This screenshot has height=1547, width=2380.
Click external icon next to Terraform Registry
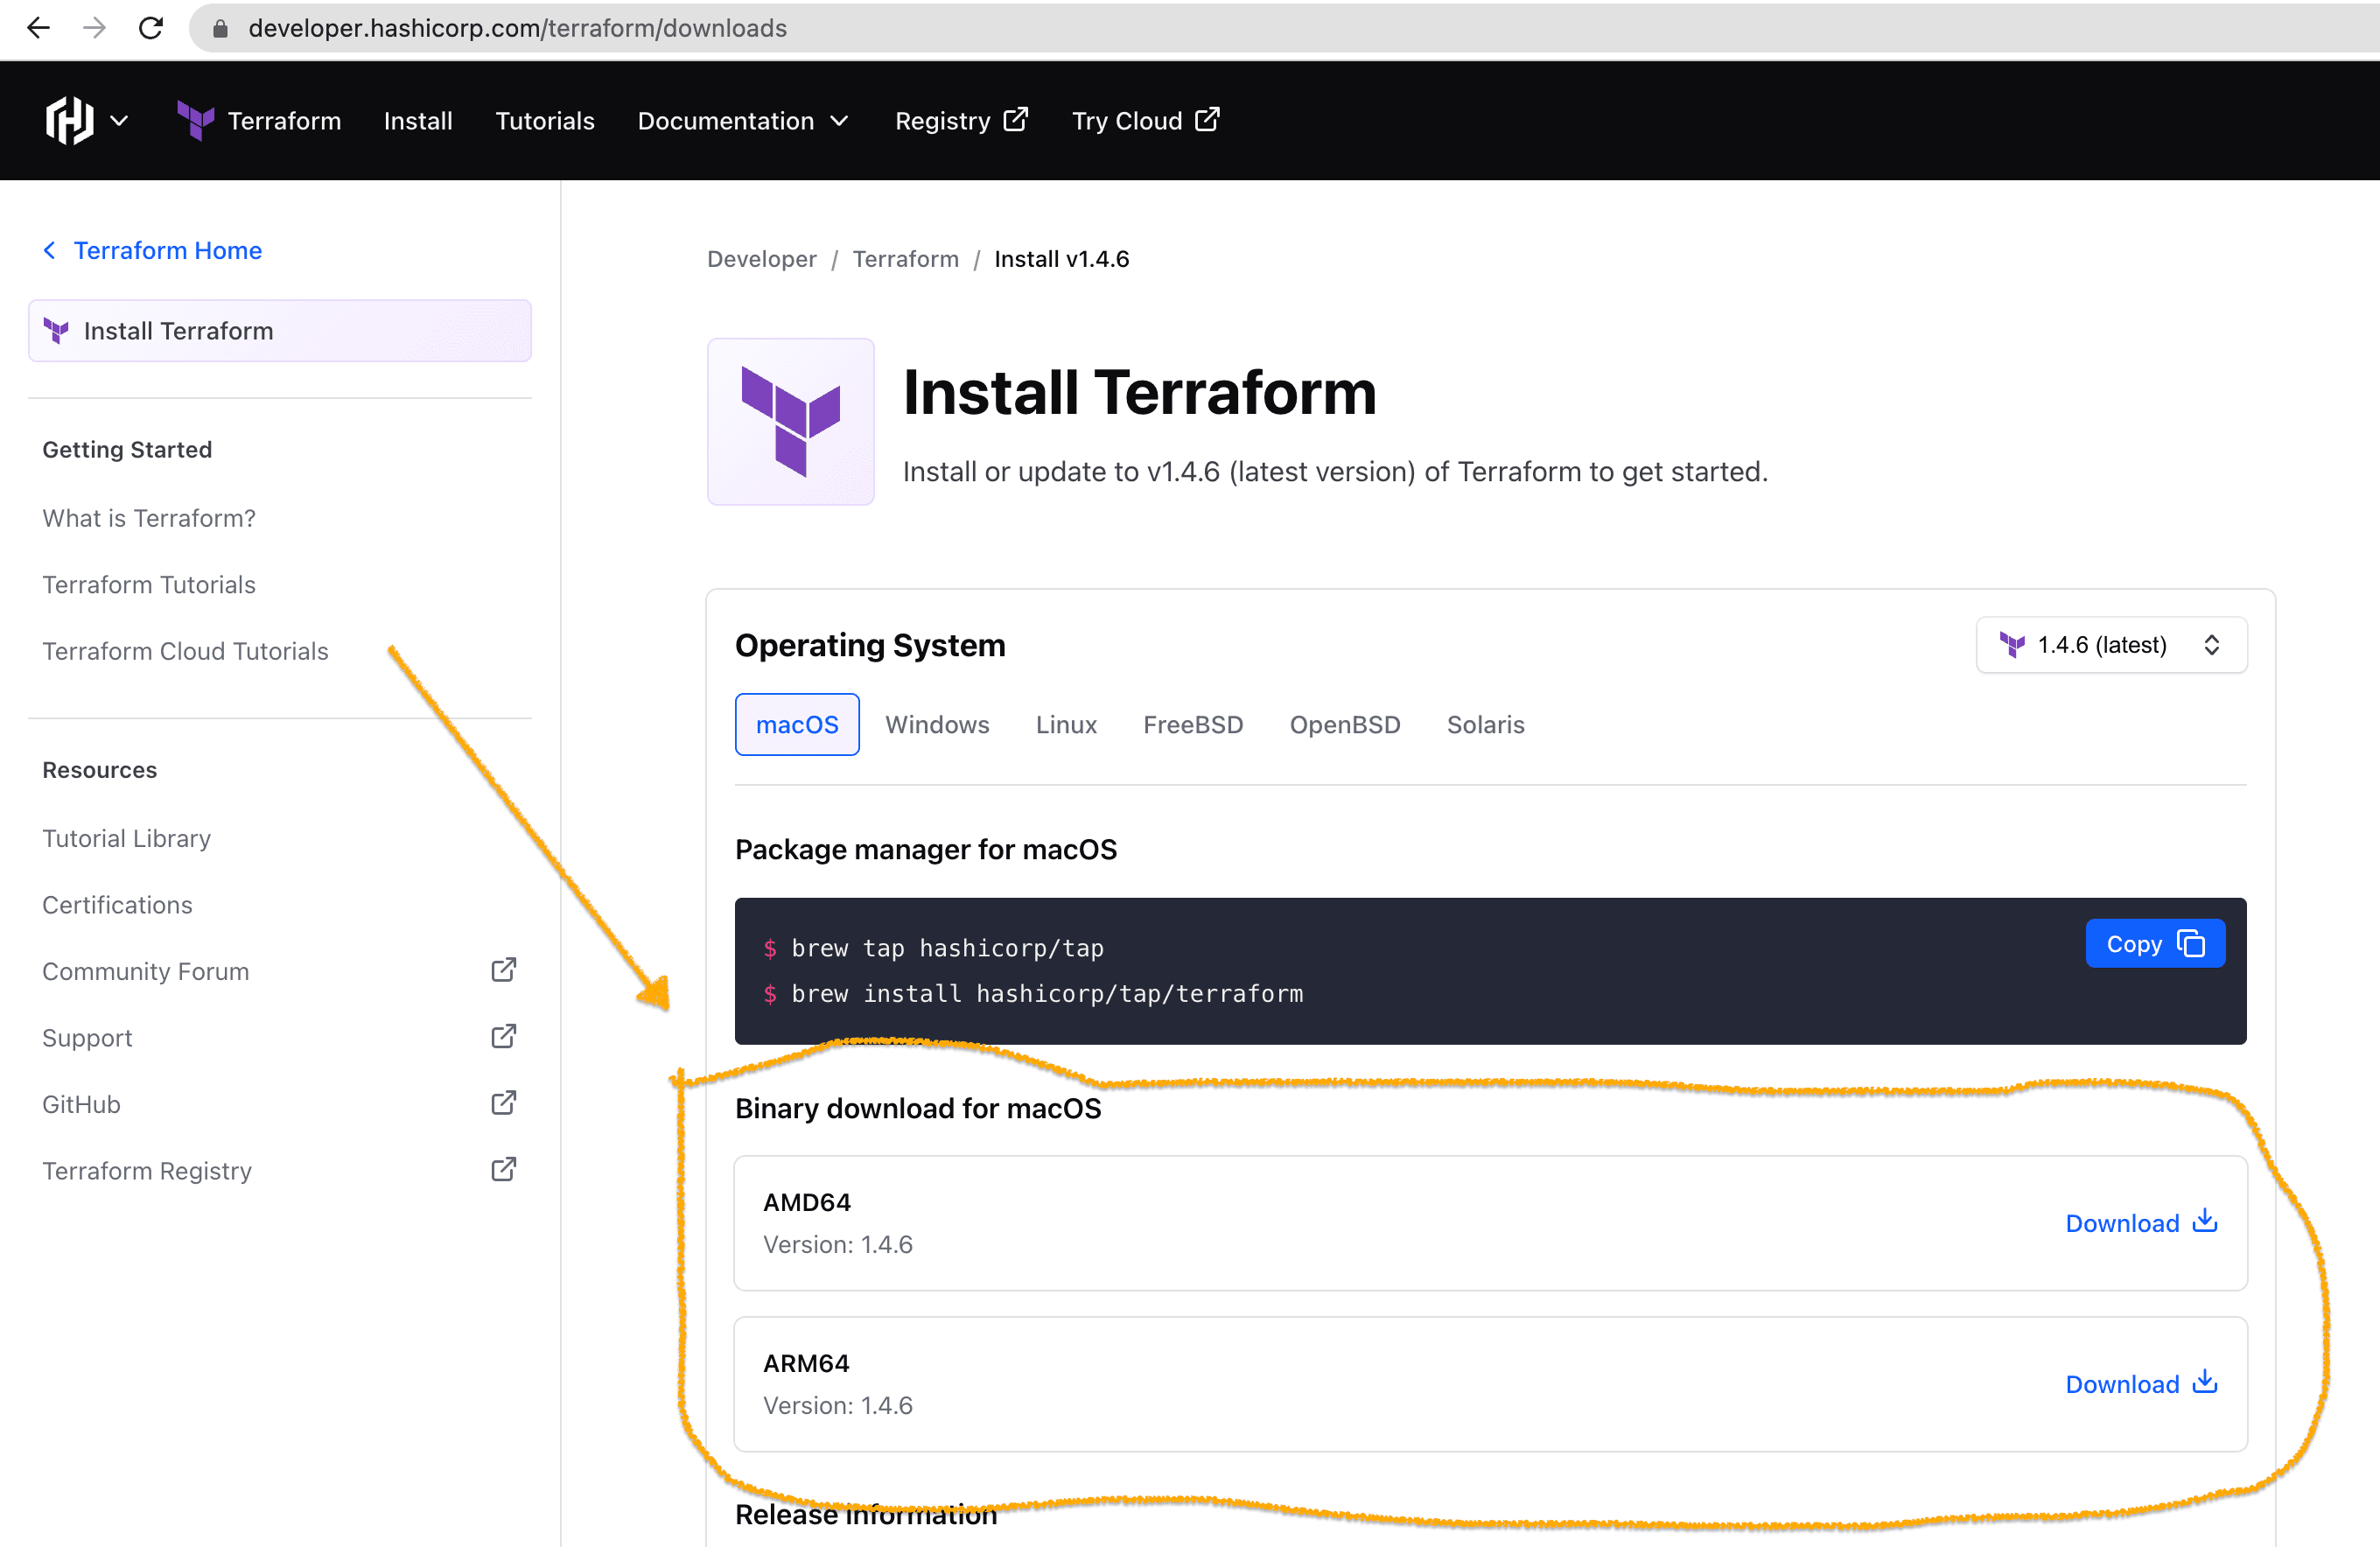pyautogui.click(x=504, y=1169)
